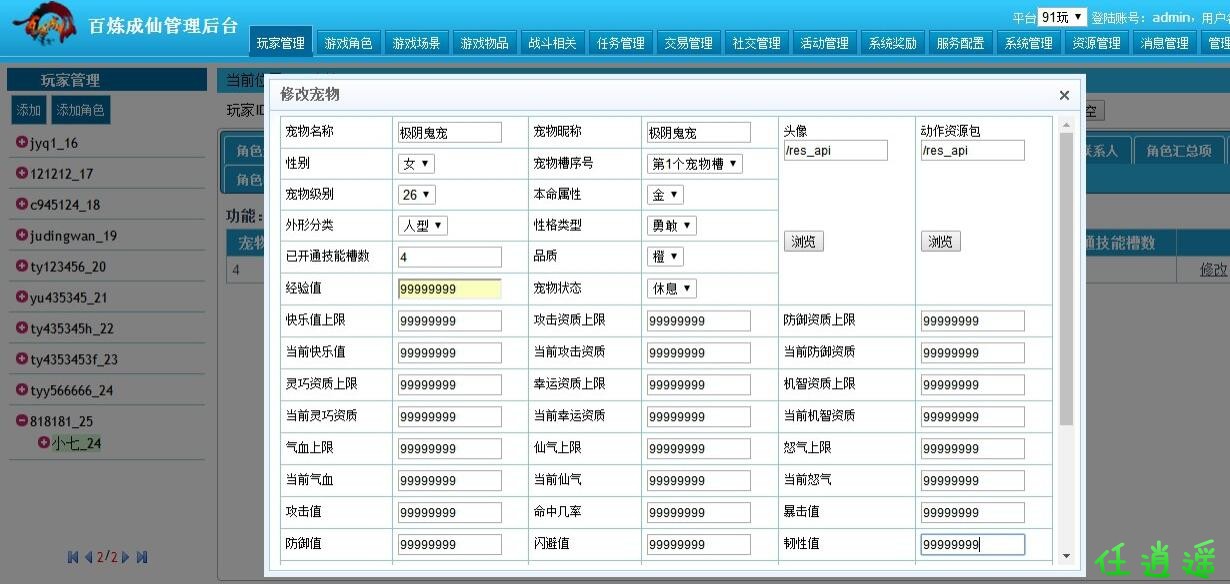Go to the first page of player list
Viewport: 1230px width, 584px height.
tap(73, 557)
